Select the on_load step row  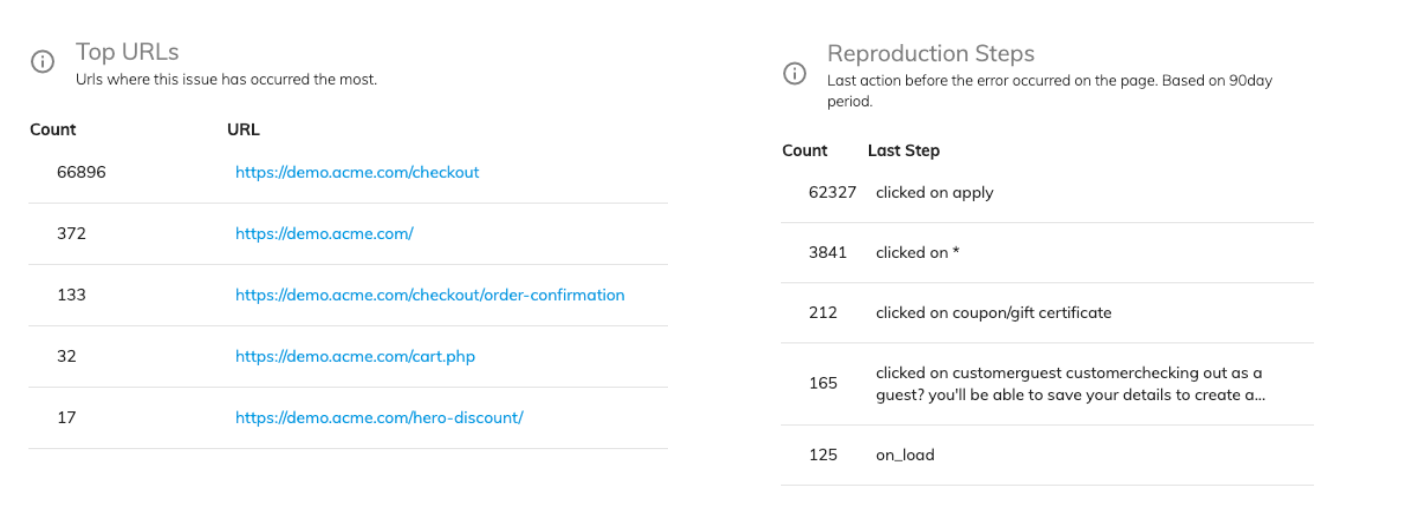tap(1047, 455)
